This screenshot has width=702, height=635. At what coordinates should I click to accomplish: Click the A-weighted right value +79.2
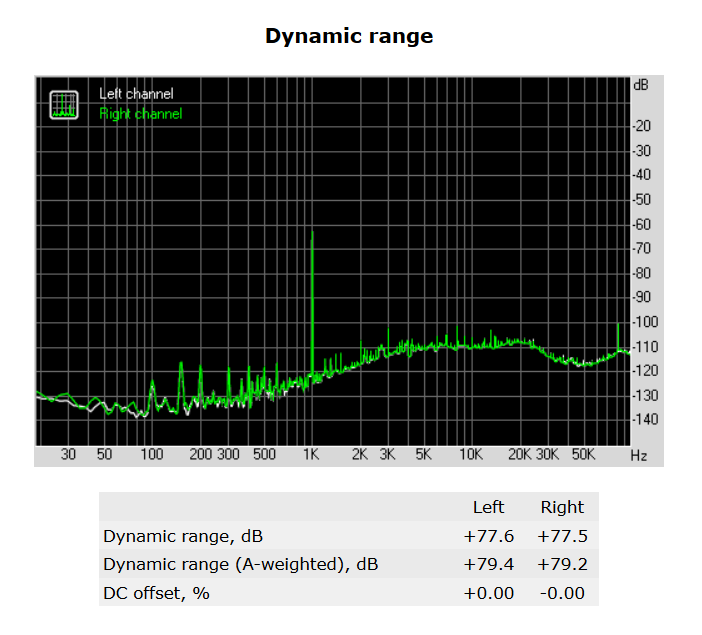point(562,564)
